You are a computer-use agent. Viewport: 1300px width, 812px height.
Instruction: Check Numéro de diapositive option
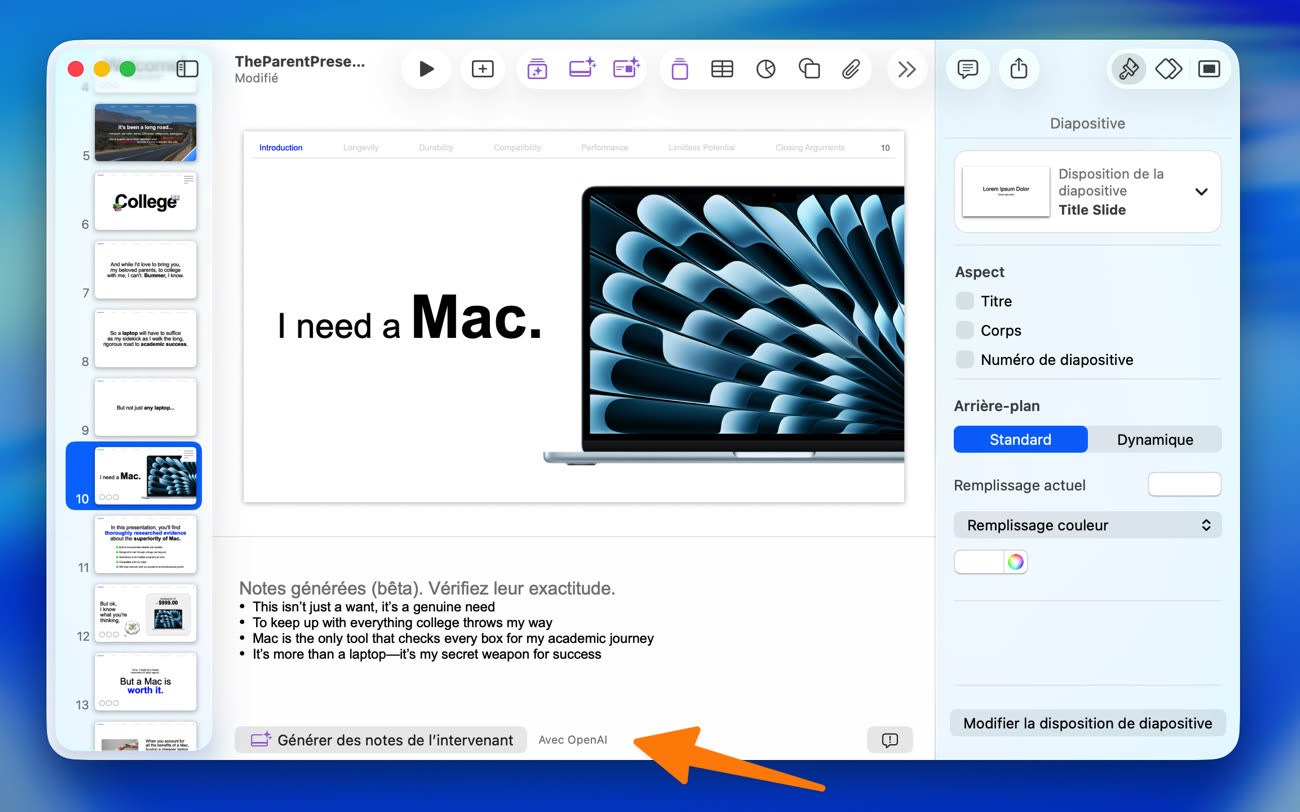coord(965,359)
